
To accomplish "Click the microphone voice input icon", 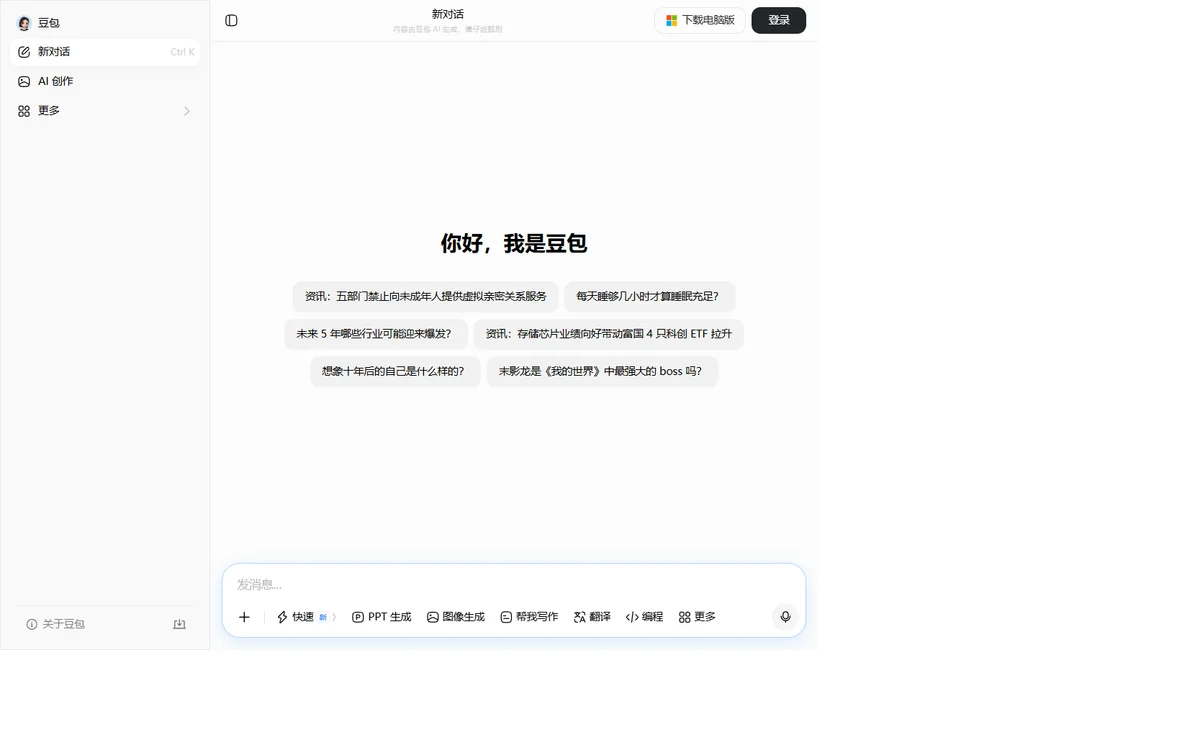I will point(785,617).
